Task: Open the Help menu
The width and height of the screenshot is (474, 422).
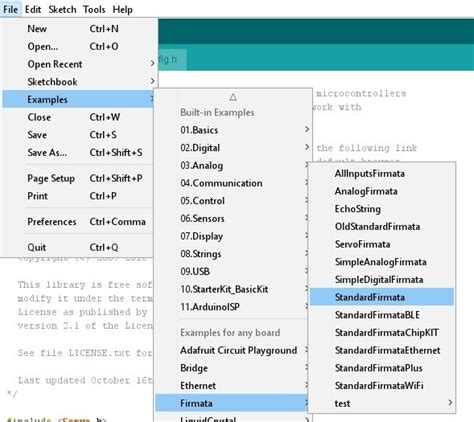Action: 122,9
